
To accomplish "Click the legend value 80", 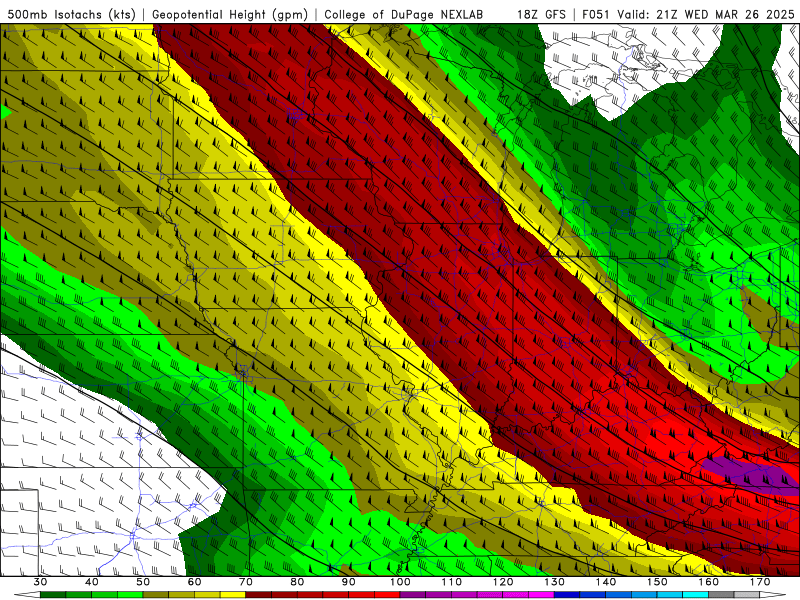I will [x=297, y=582].
